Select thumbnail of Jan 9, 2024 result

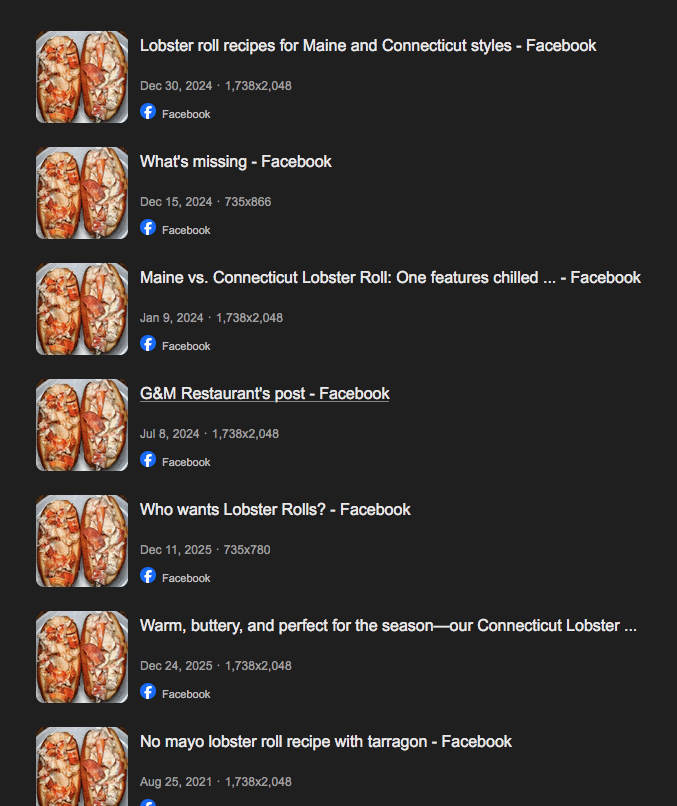(x=82, y=309)
